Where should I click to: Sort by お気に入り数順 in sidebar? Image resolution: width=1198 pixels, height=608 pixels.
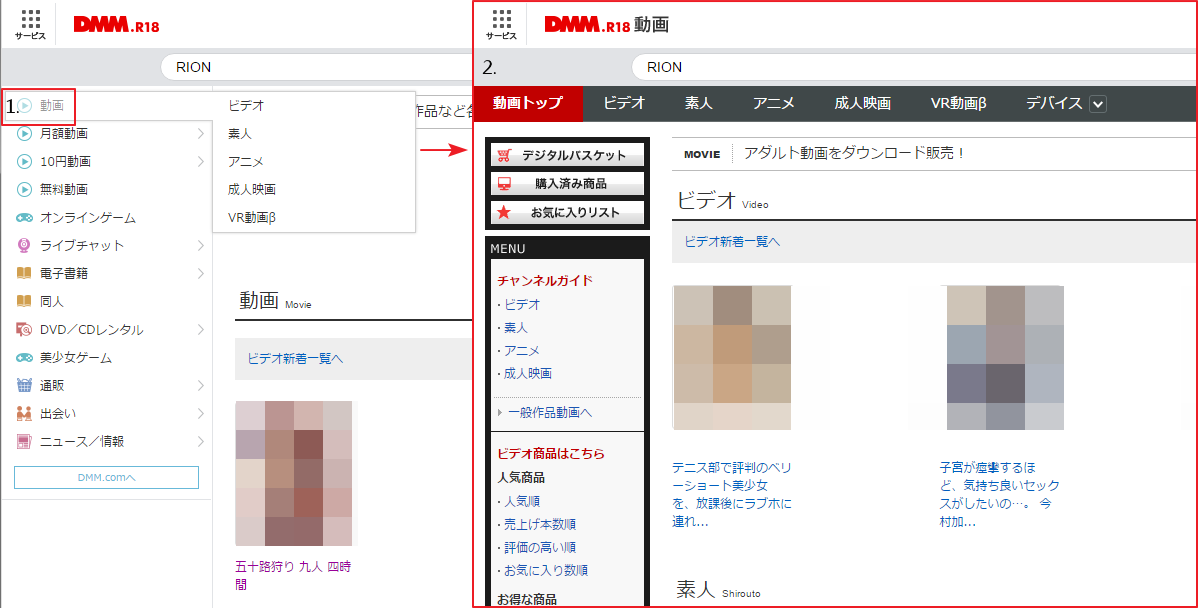click(x=546, y=571)
